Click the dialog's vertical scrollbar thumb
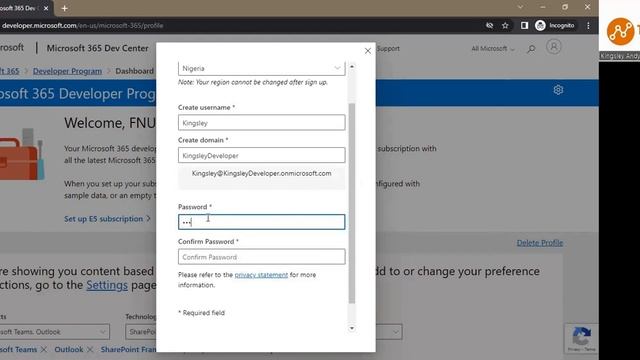Viewport: 640px width, 360px height. [x=352, y=203]
